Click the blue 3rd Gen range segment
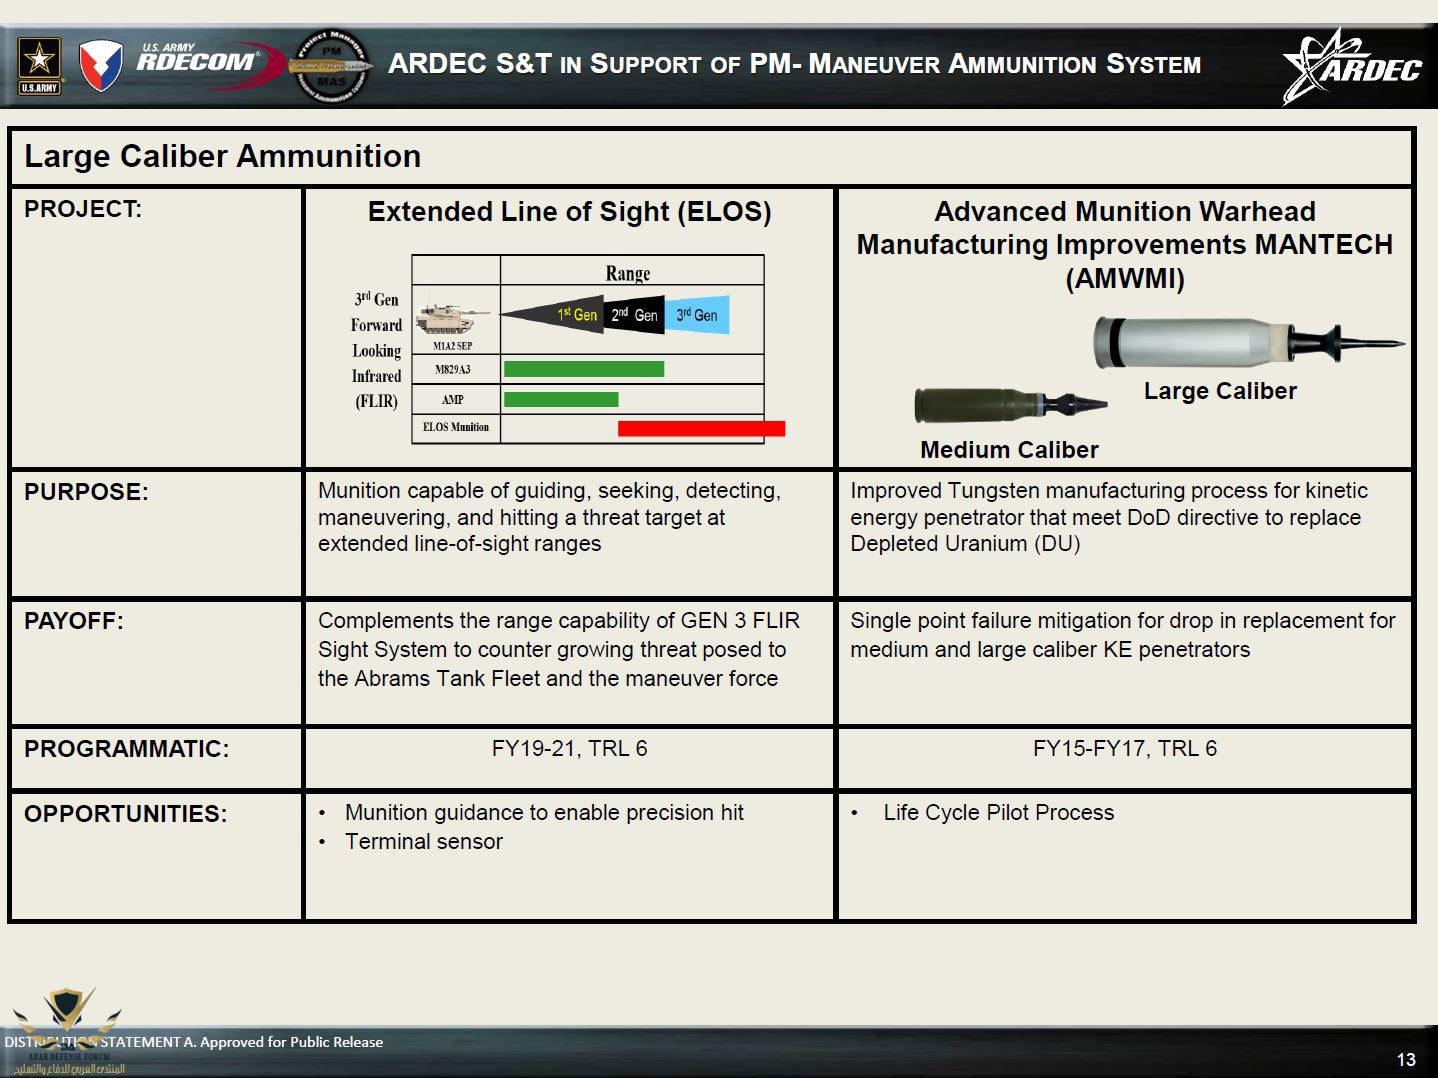 point(697,315)
